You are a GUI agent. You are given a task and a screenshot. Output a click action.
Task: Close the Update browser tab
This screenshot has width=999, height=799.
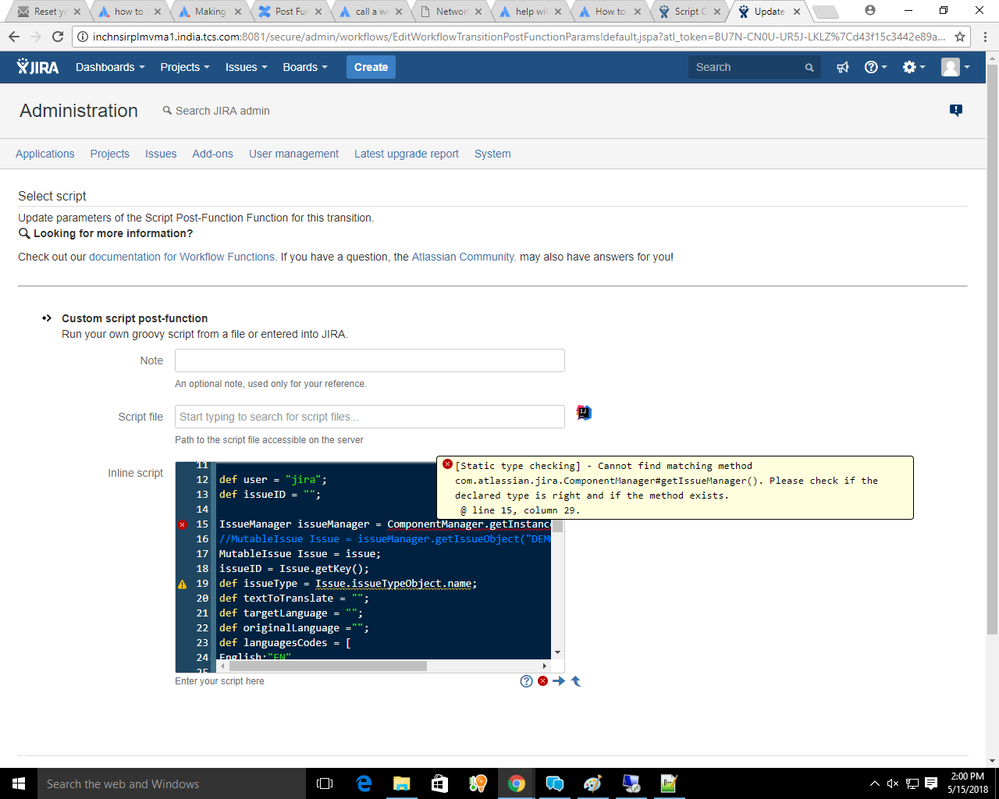tap(796, 11)
